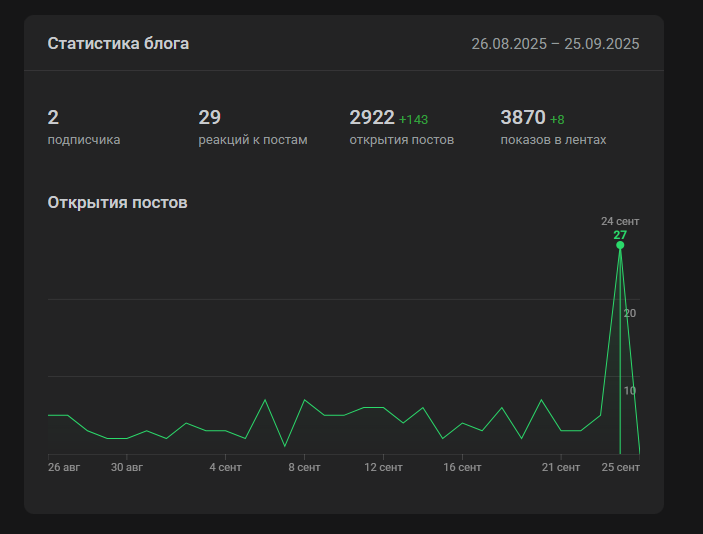This screenshot has width=703, height=534.
Task: Click the green +143 change indicator
Action: [x=413, y=120]
